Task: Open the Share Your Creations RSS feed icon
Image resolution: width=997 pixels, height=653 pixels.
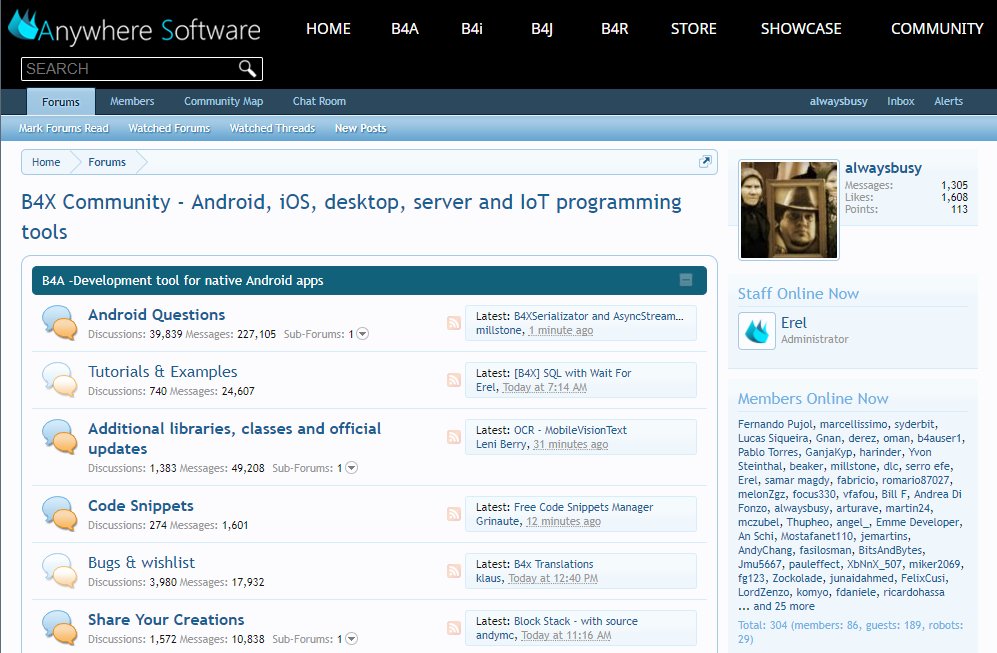Action: tap(453, 628)
